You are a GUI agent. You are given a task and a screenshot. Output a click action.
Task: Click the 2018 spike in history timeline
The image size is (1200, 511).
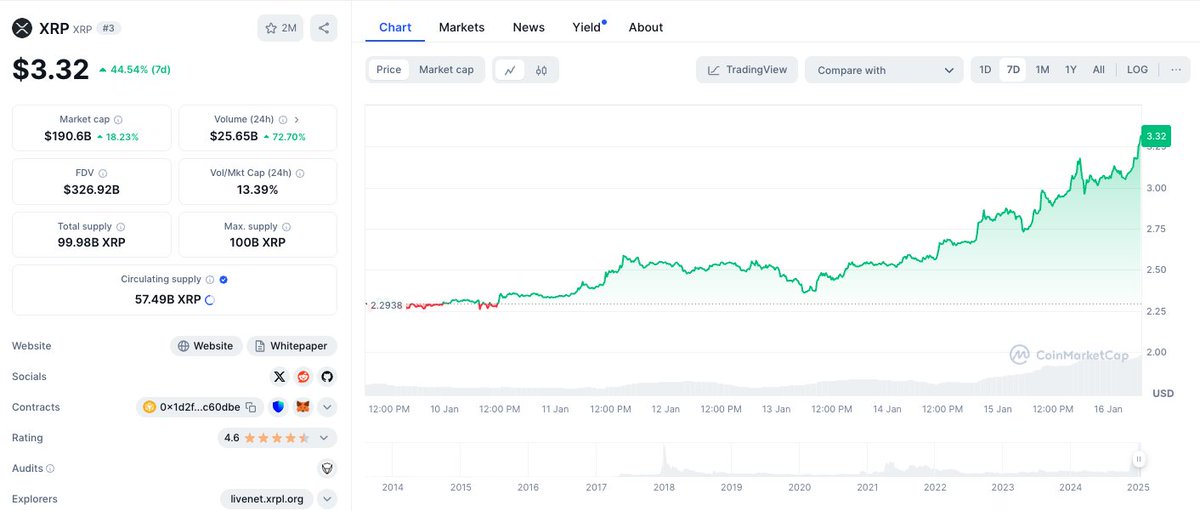point(664,460)
